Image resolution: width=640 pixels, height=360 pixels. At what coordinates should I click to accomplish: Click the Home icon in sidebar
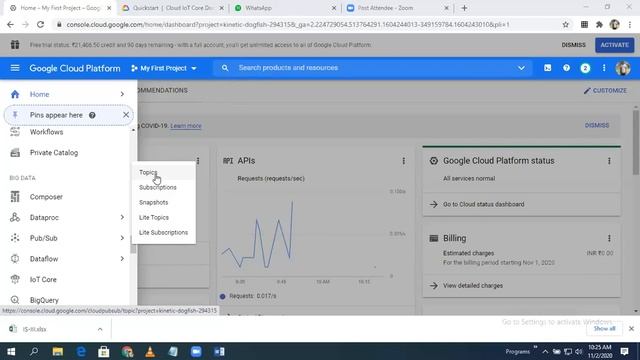pyautogui.click(x=15, y=94)
